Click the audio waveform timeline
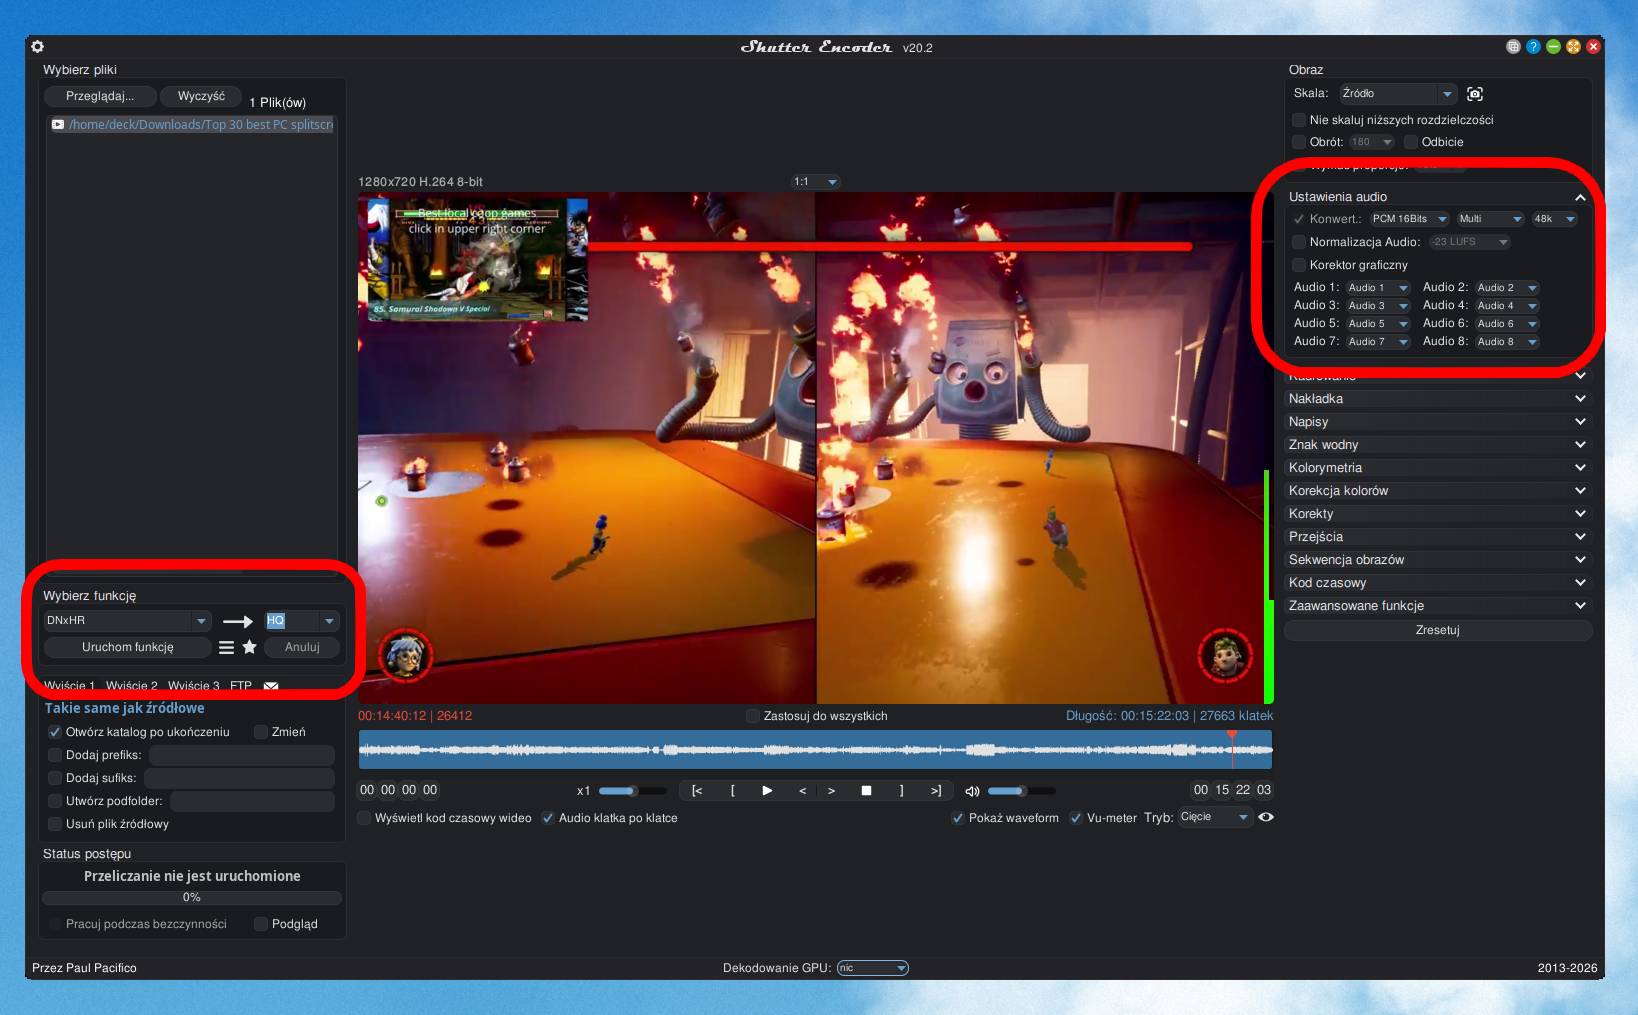Image resolution: width=1638 pixels, height=1015 pixels. click(x=815, y=750)
